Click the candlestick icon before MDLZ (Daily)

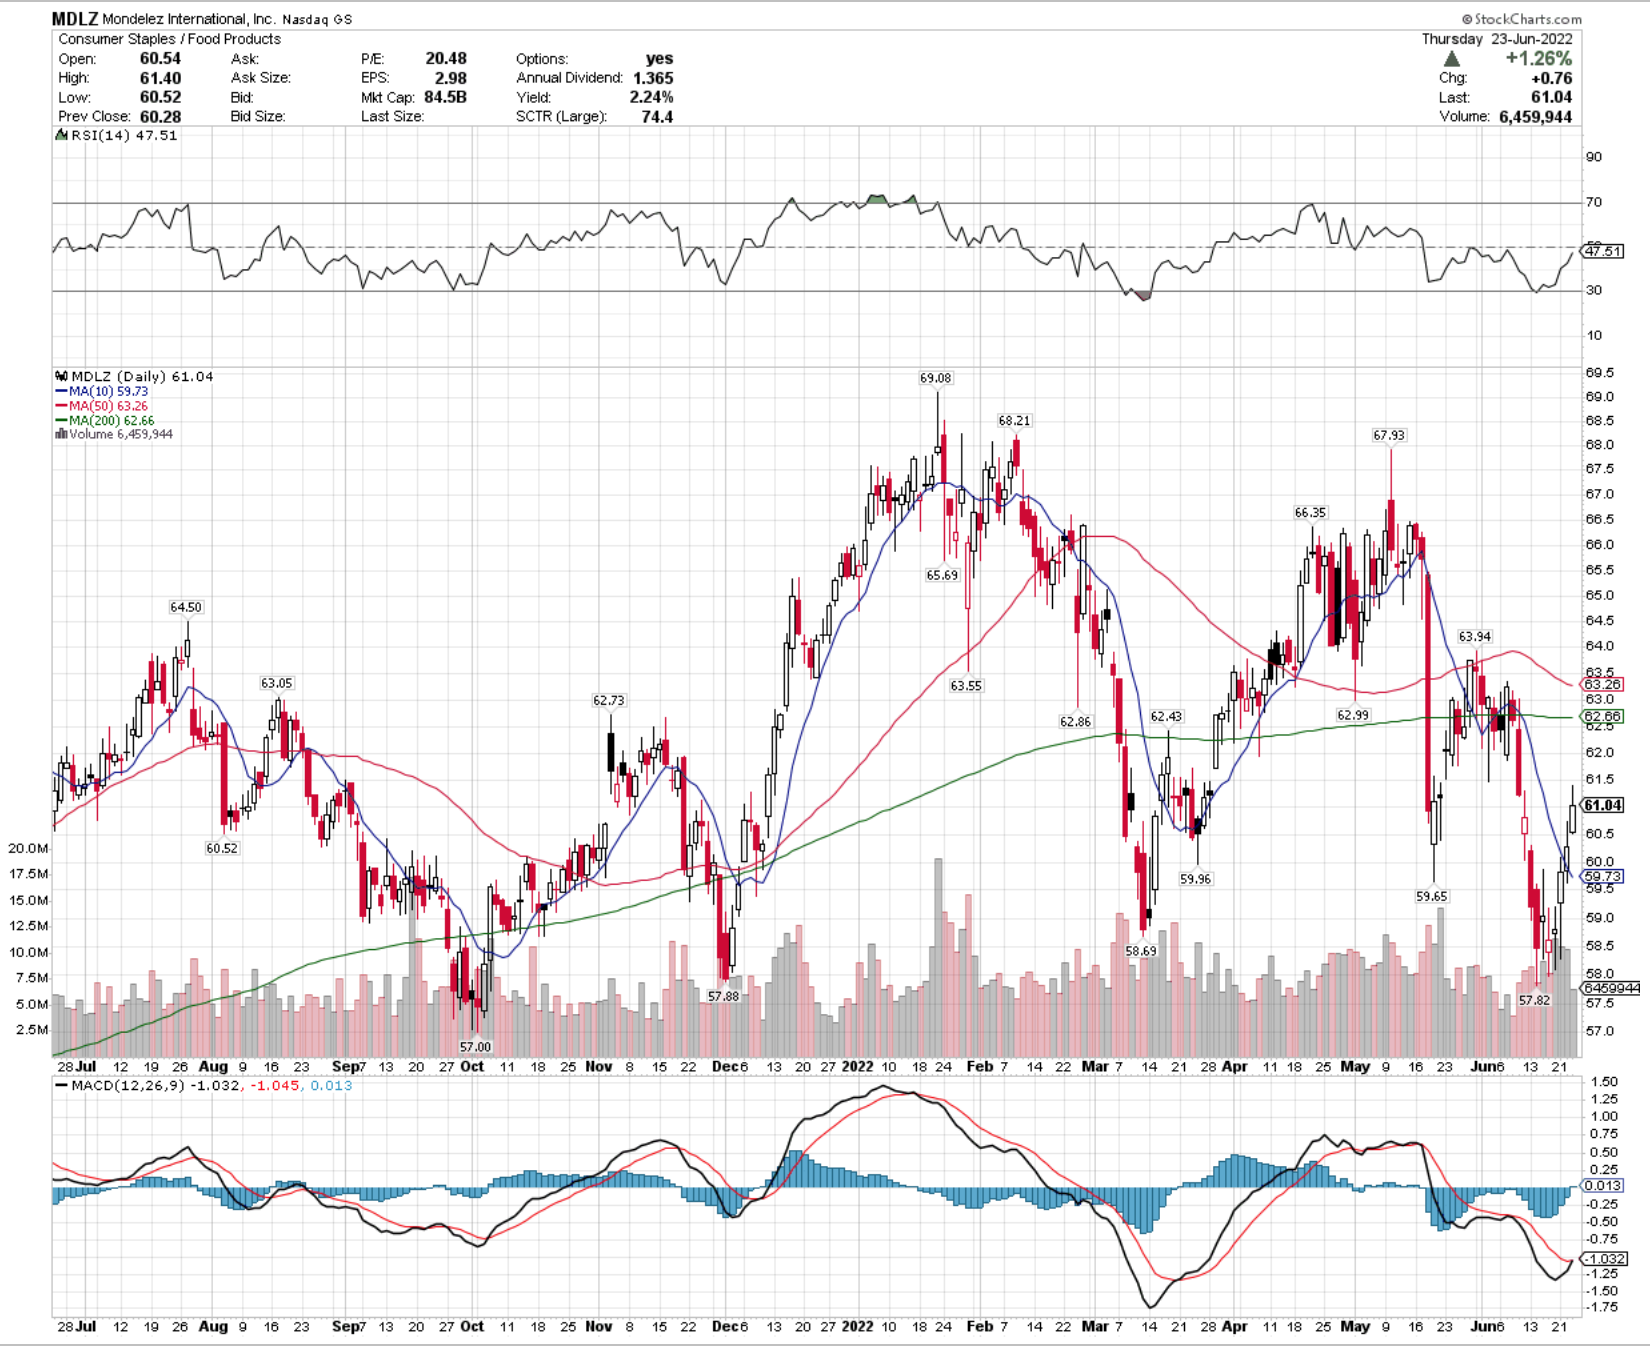tap(61, 376)
